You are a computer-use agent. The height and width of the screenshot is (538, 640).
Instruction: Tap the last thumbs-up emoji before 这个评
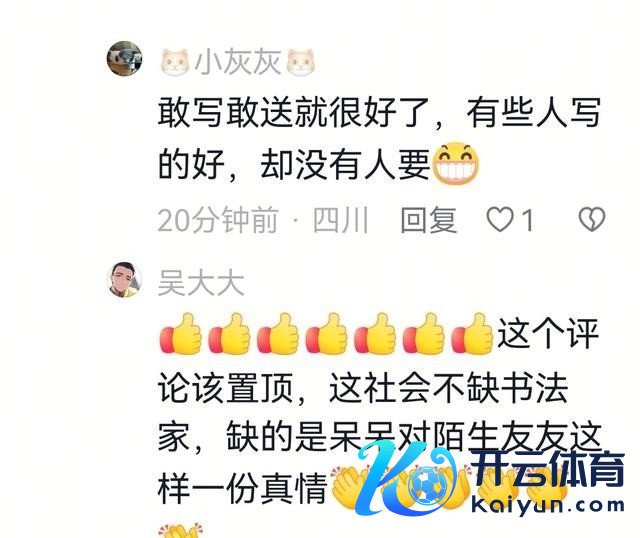pyautogui.click(x=472, y=334)
